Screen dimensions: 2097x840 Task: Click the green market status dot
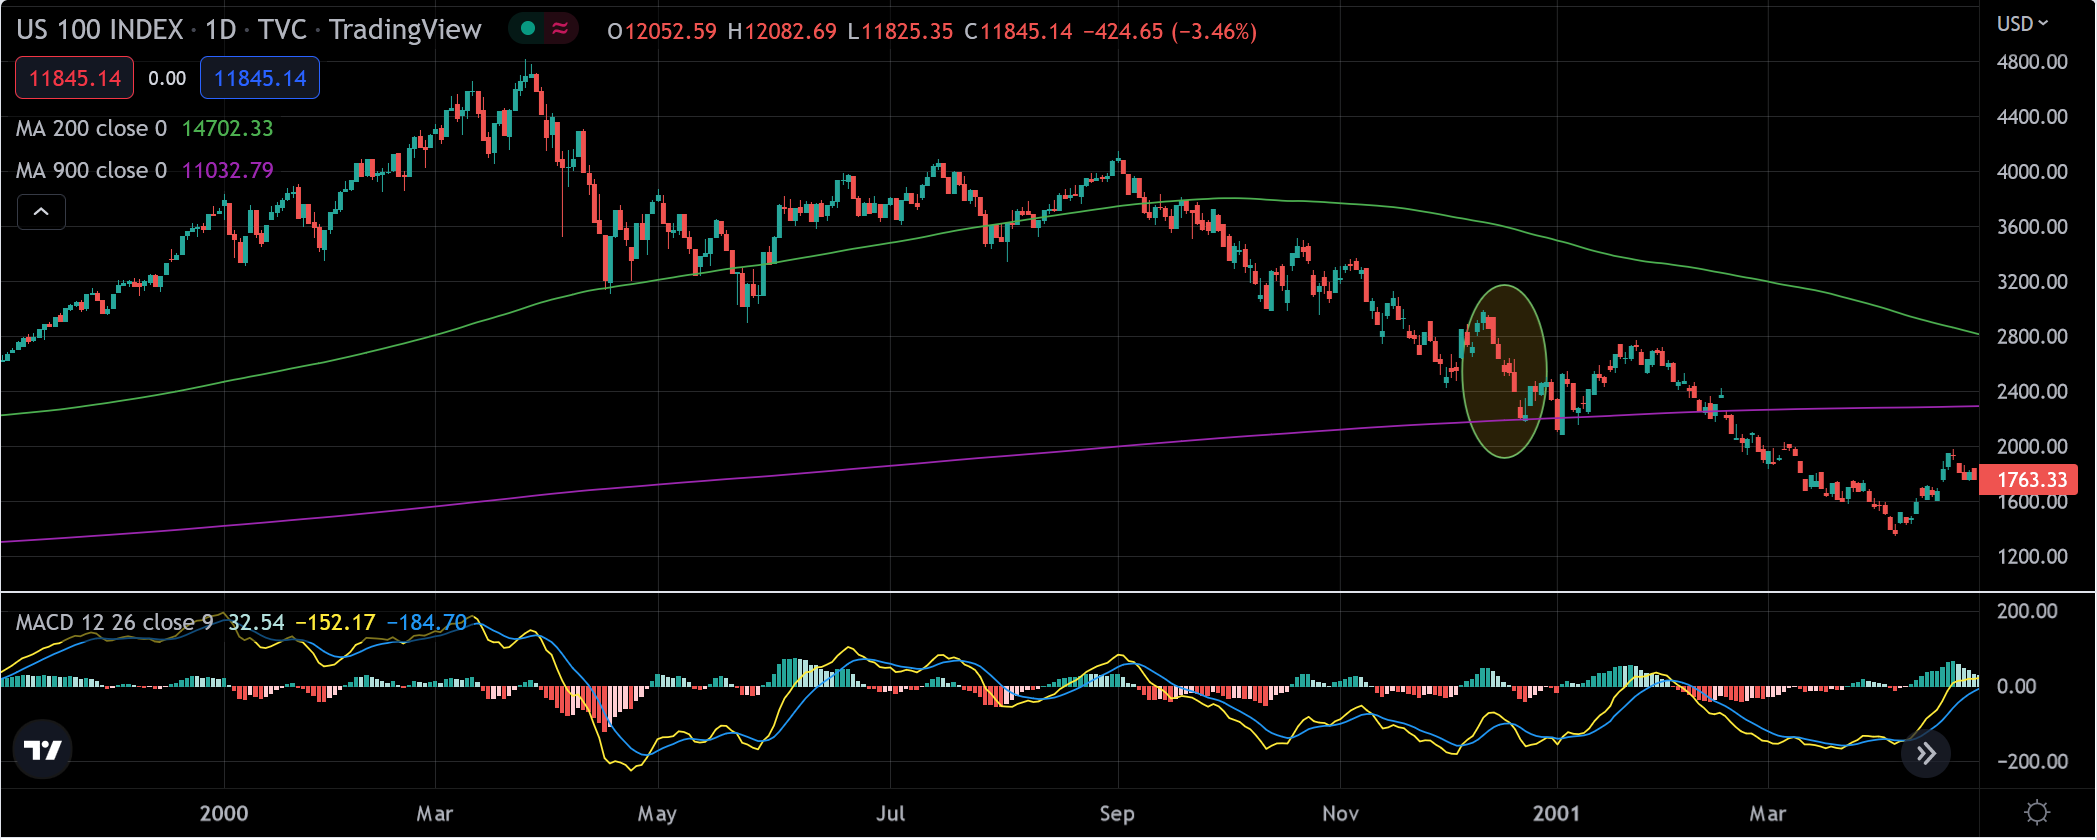click(x=528, y=29)
